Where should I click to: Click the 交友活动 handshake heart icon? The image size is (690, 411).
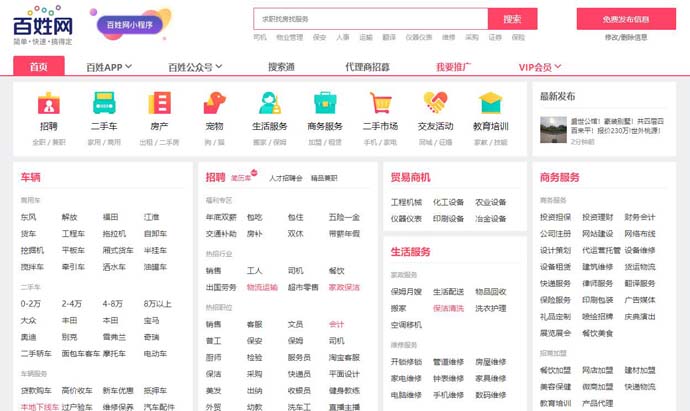[436, 103]
